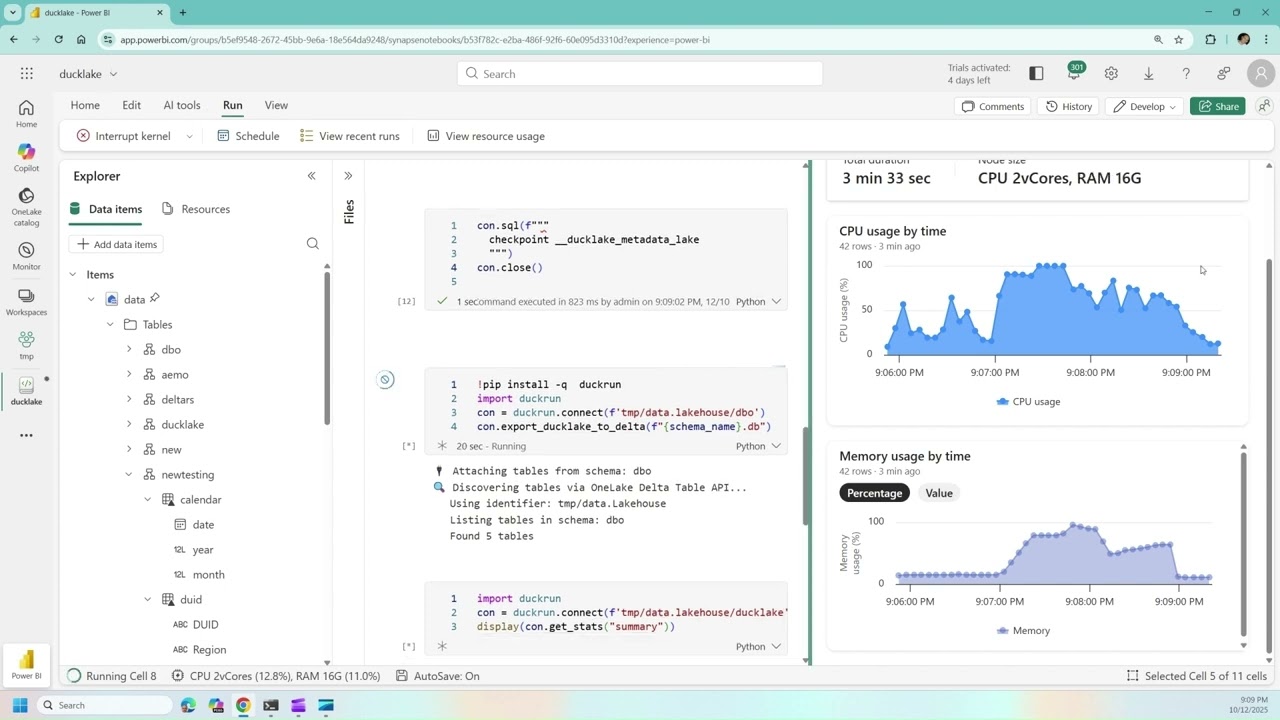
Task: Open the View ribbon tab
Action: point(276,105)
